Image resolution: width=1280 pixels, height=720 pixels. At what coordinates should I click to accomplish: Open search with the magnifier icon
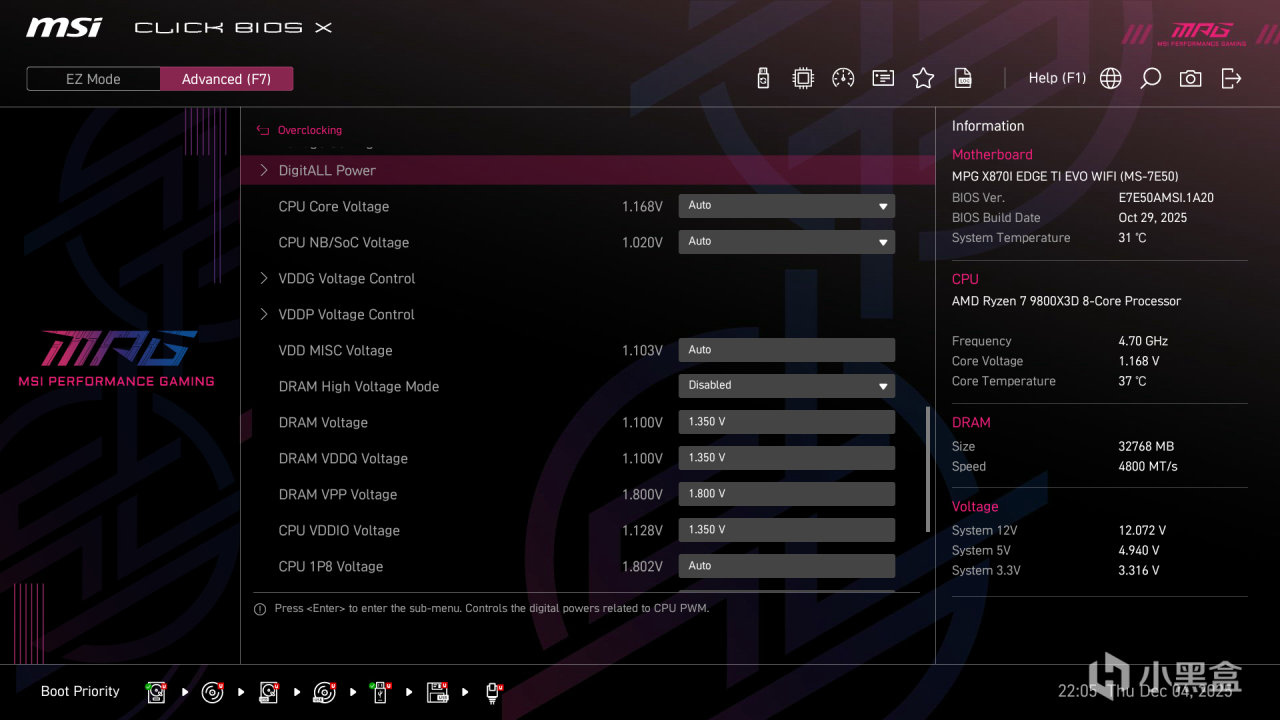[x=1151, y=78]
